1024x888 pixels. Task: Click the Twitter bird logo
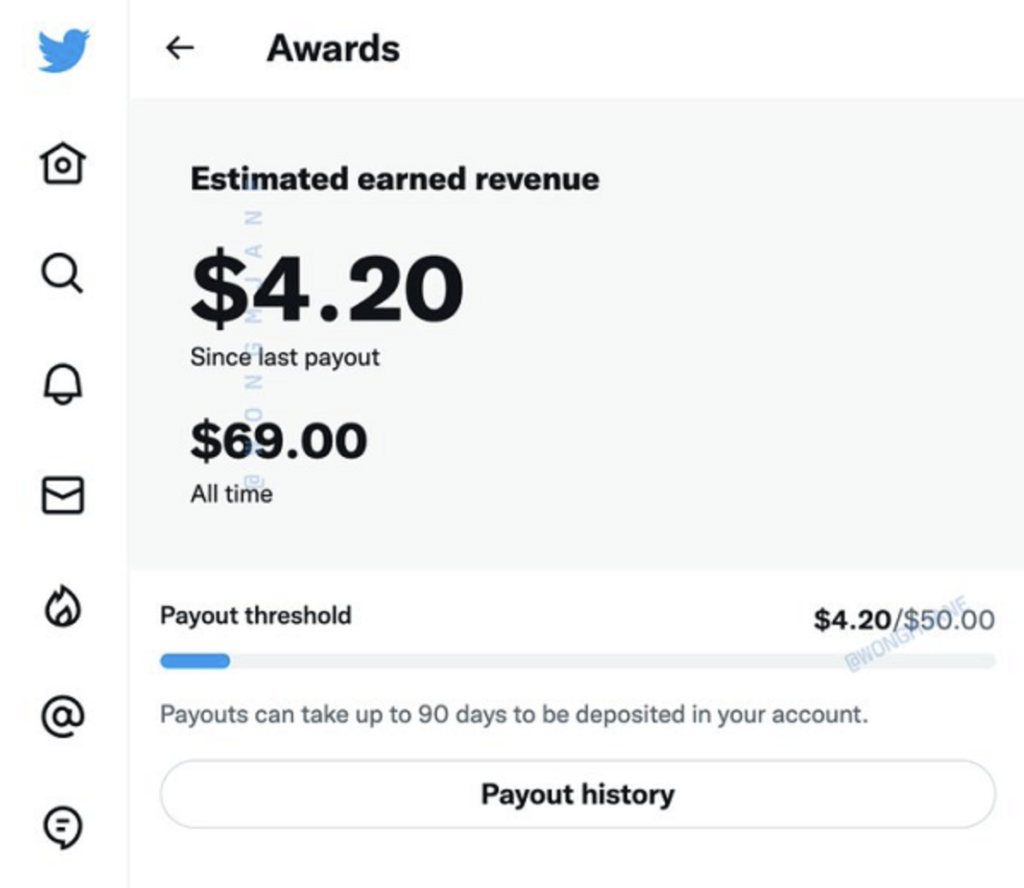pos(63,51)
